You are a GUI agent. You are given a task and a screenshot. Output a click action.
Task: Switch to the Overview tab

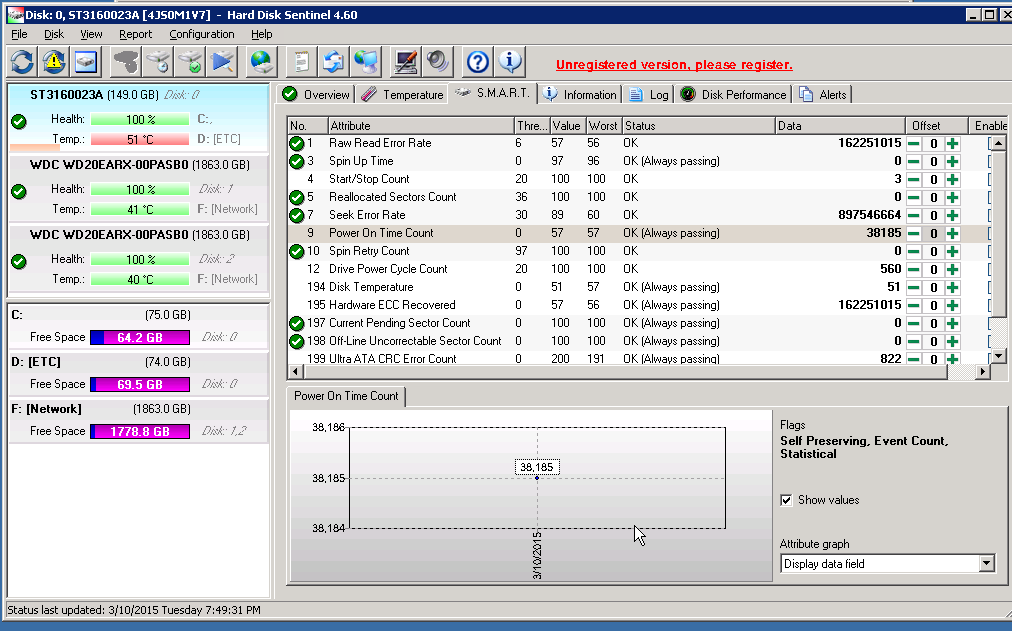tap(316, 95)
